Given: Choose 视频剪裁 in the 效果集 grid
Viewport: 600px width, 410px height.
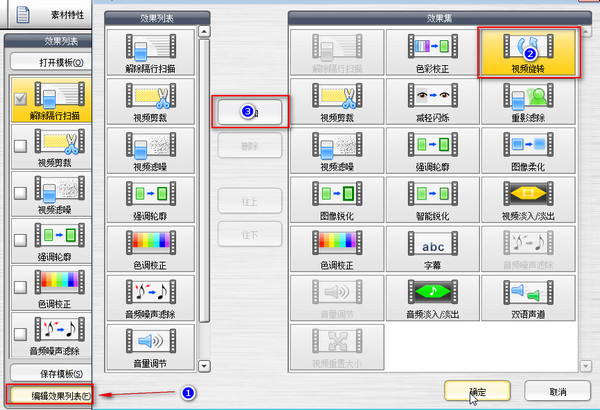Looking at the screenshot, I should coord(337,101).
